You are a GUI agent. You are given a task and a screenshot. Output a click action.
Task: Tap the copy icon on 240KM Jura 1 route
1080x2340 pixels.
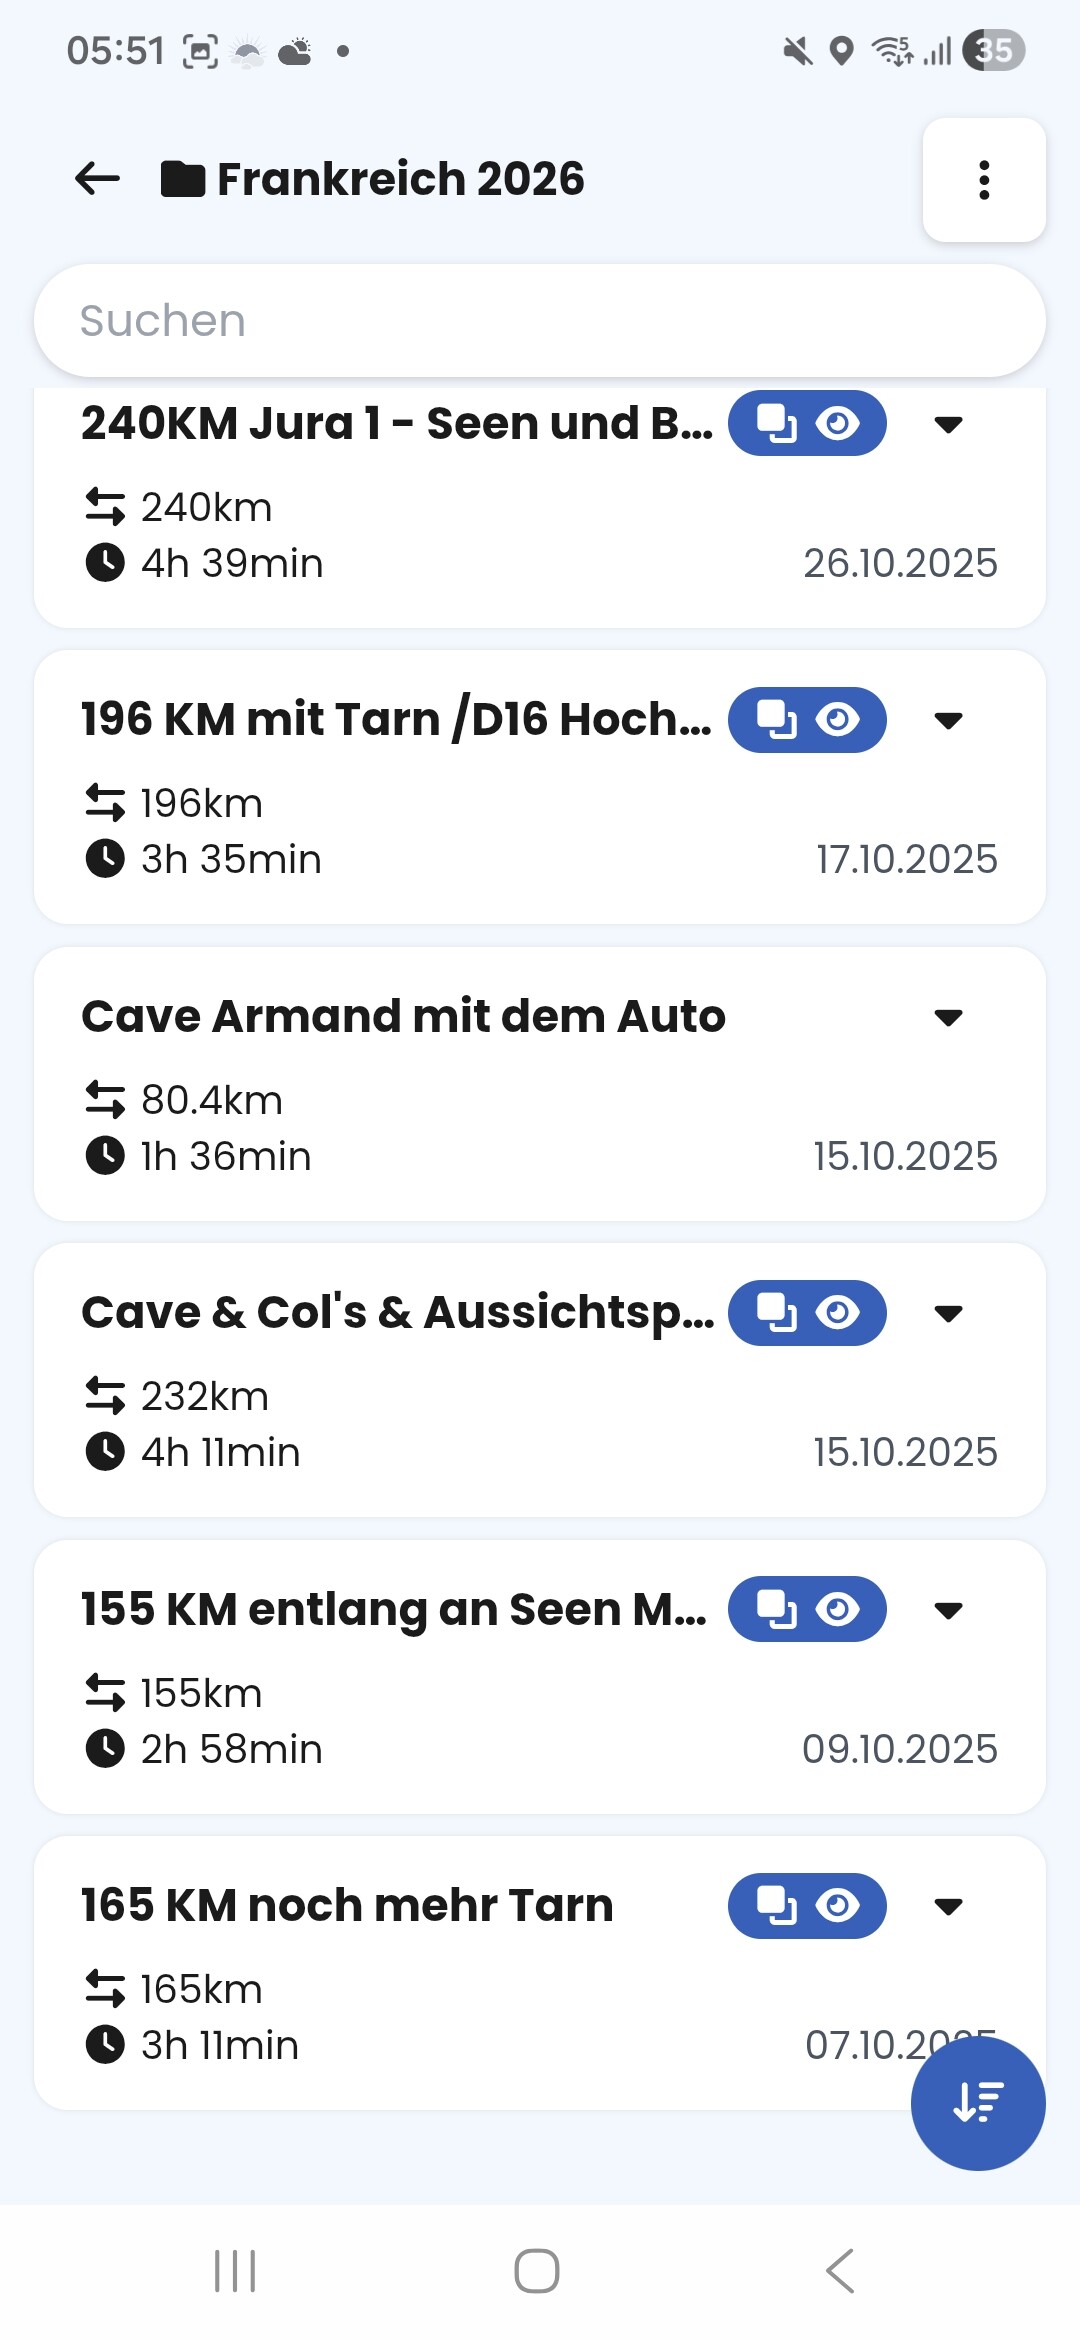point(776,423)
